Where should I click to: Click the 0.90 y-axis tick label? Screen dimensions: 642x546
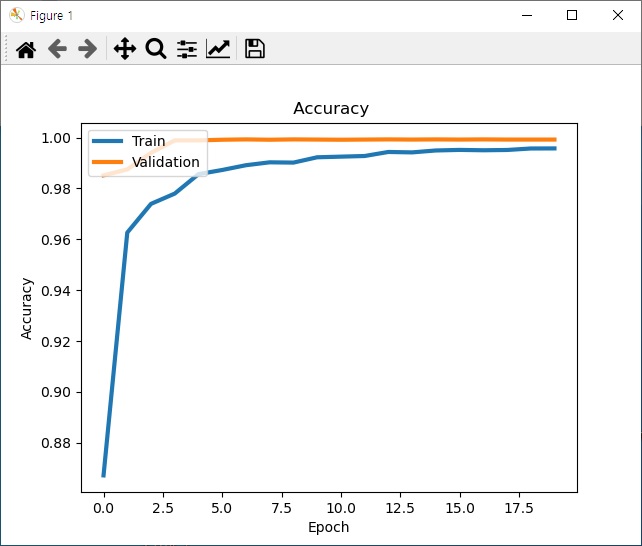(x=56, y=393)
